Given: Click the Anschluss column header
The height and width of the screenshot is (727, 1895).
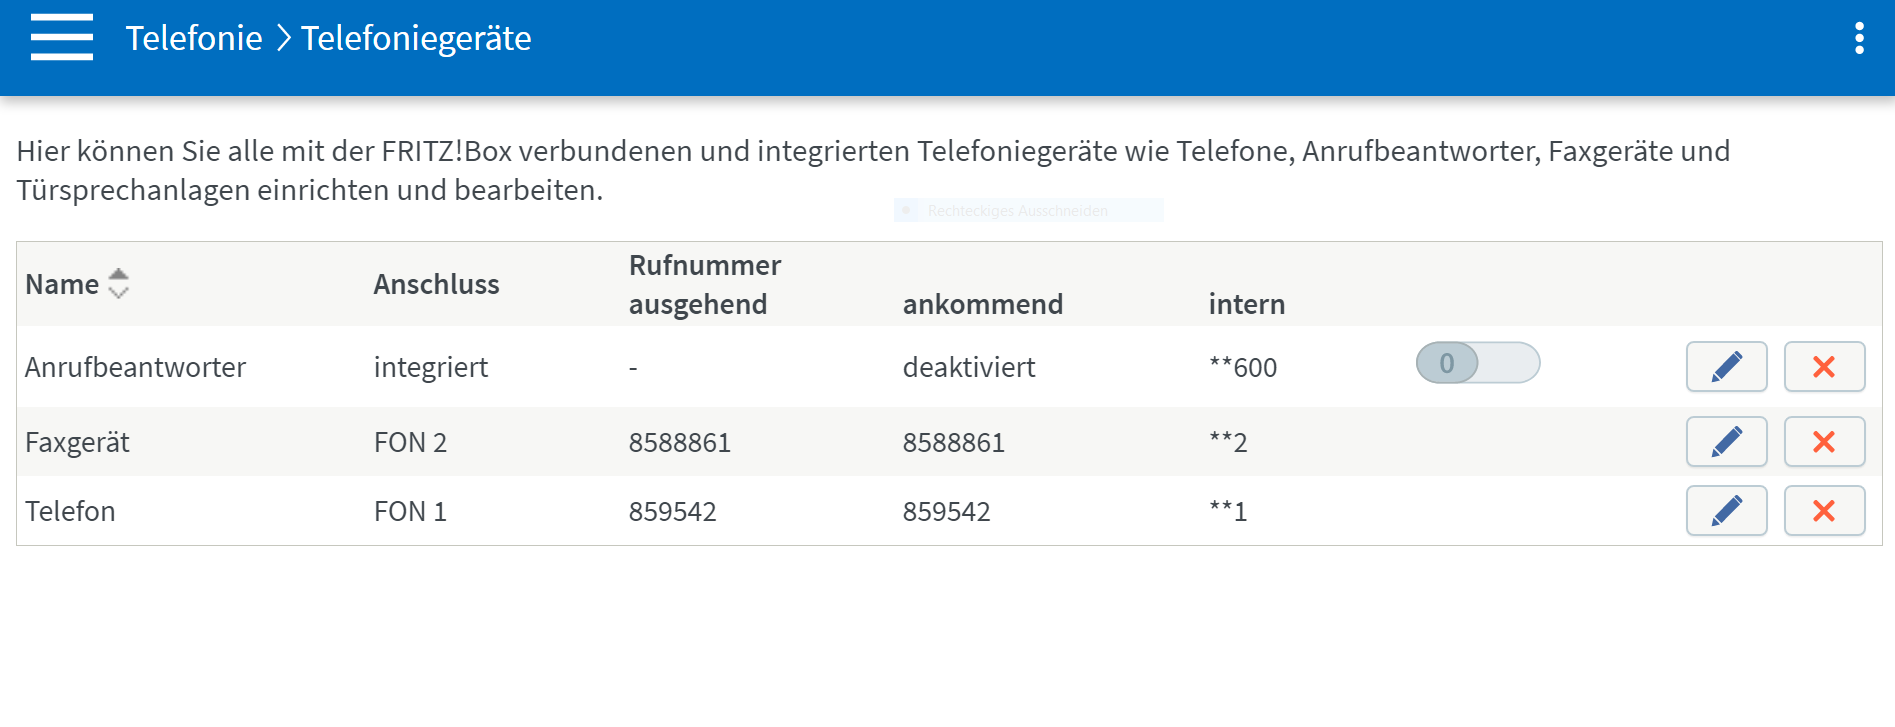Looking at the screenshot, I should coord(436,285).
